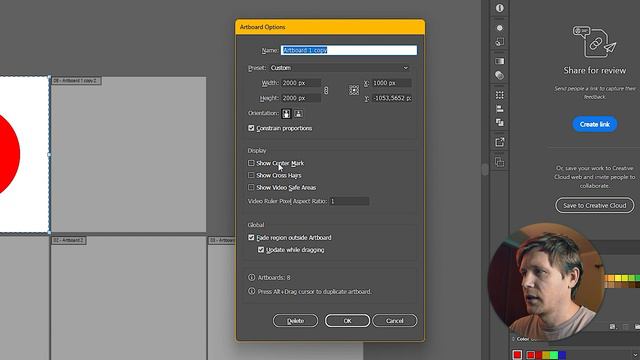Viewport: 640px width, 360px height.
Task: Pick the blue color guide swatch
Action: 562,355
